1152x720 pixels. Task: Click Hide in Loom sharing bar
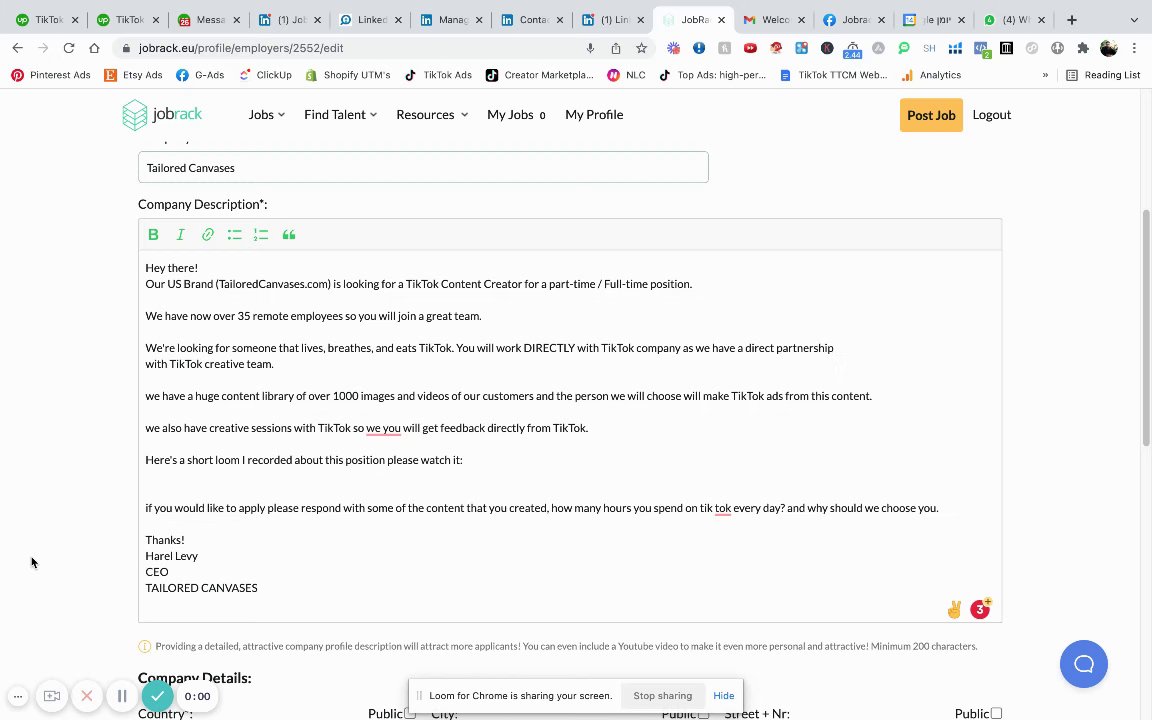(x=723, y=696)
